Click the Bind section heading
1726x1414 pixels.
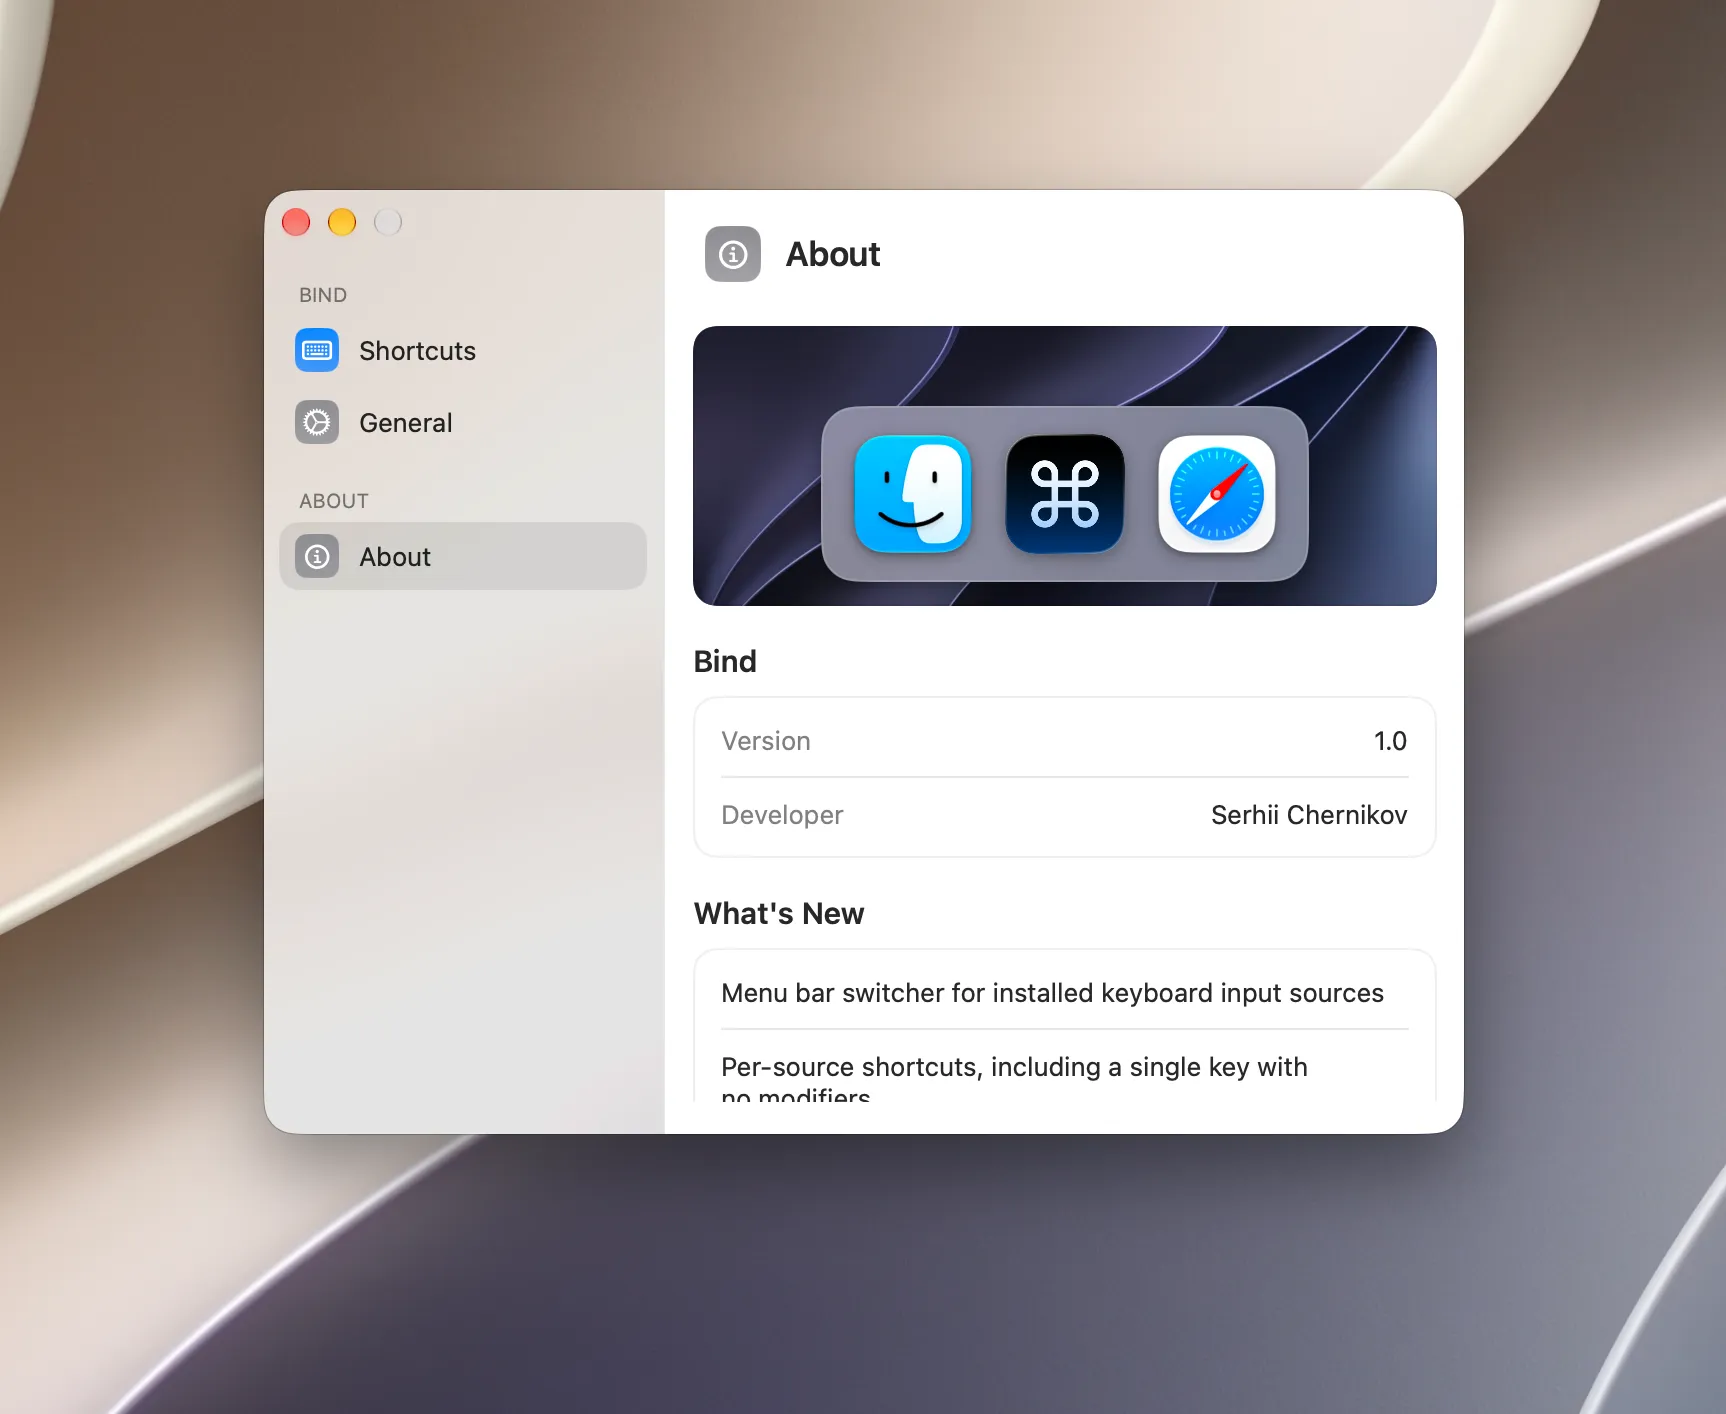pyautogui.click(x=725, y=661)
